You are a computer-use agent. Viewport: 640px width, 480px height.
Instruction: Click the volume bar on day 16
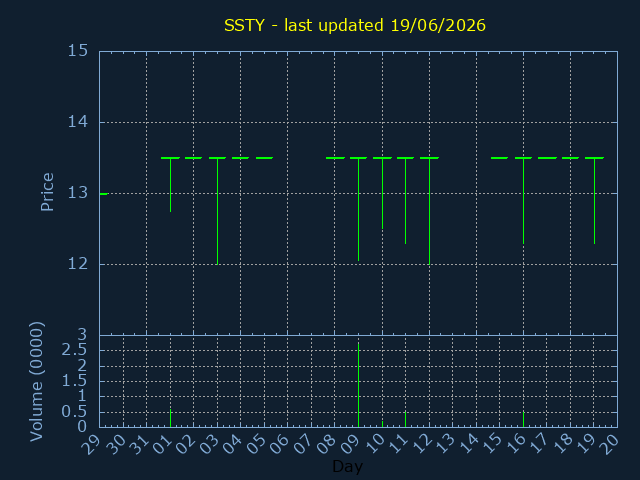524,420
